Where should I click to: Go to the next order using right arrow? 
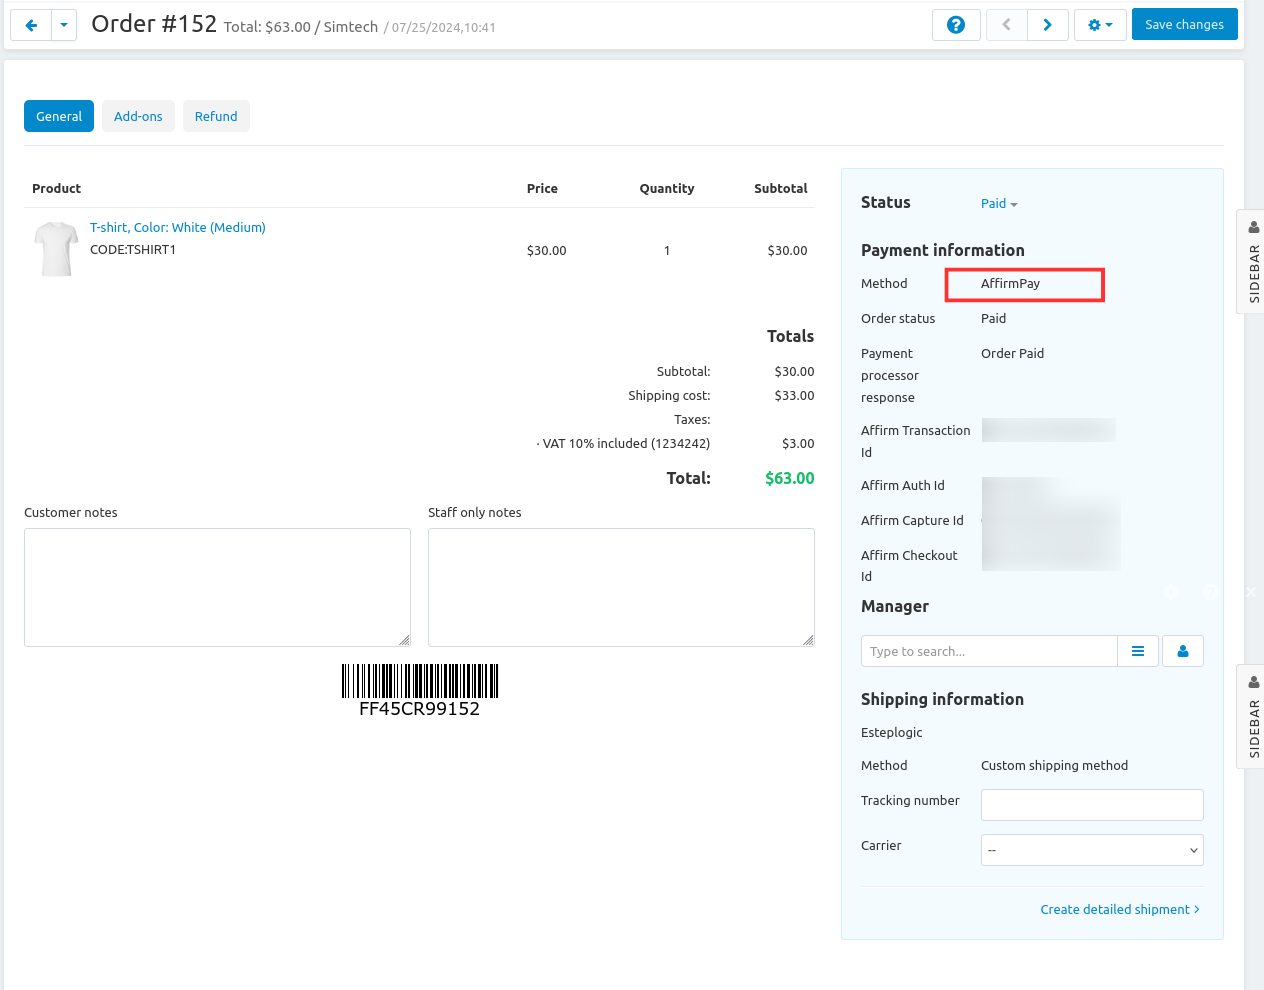(x=1048, y=24)
